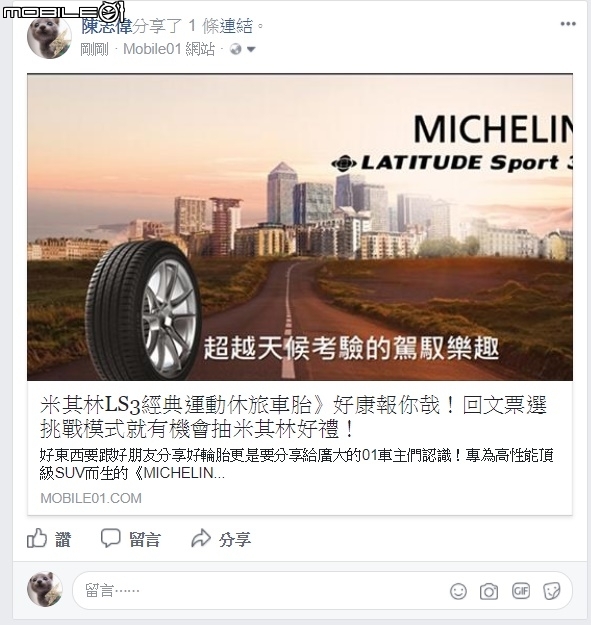Expand the privacy audience dropdown arrow
This screenshot has width=591, height=625.
point(251,49)
